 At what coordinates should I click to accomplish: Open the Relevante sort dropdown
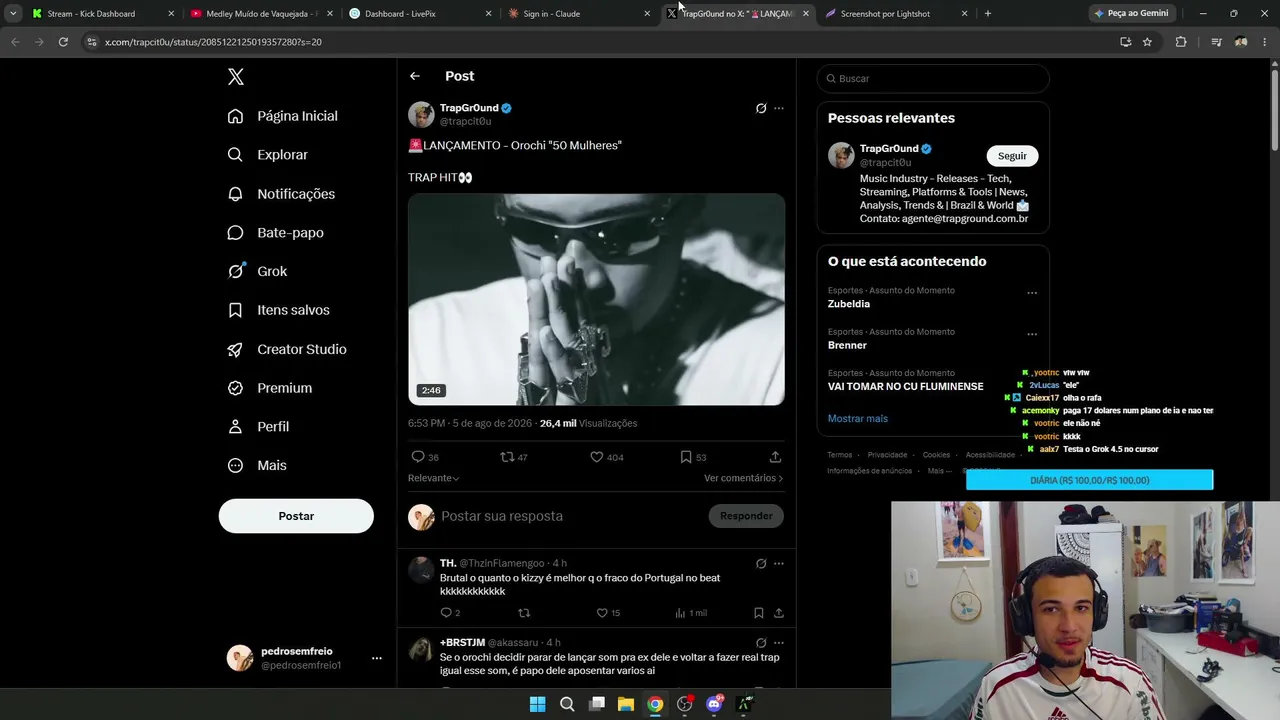pos(434,478)
